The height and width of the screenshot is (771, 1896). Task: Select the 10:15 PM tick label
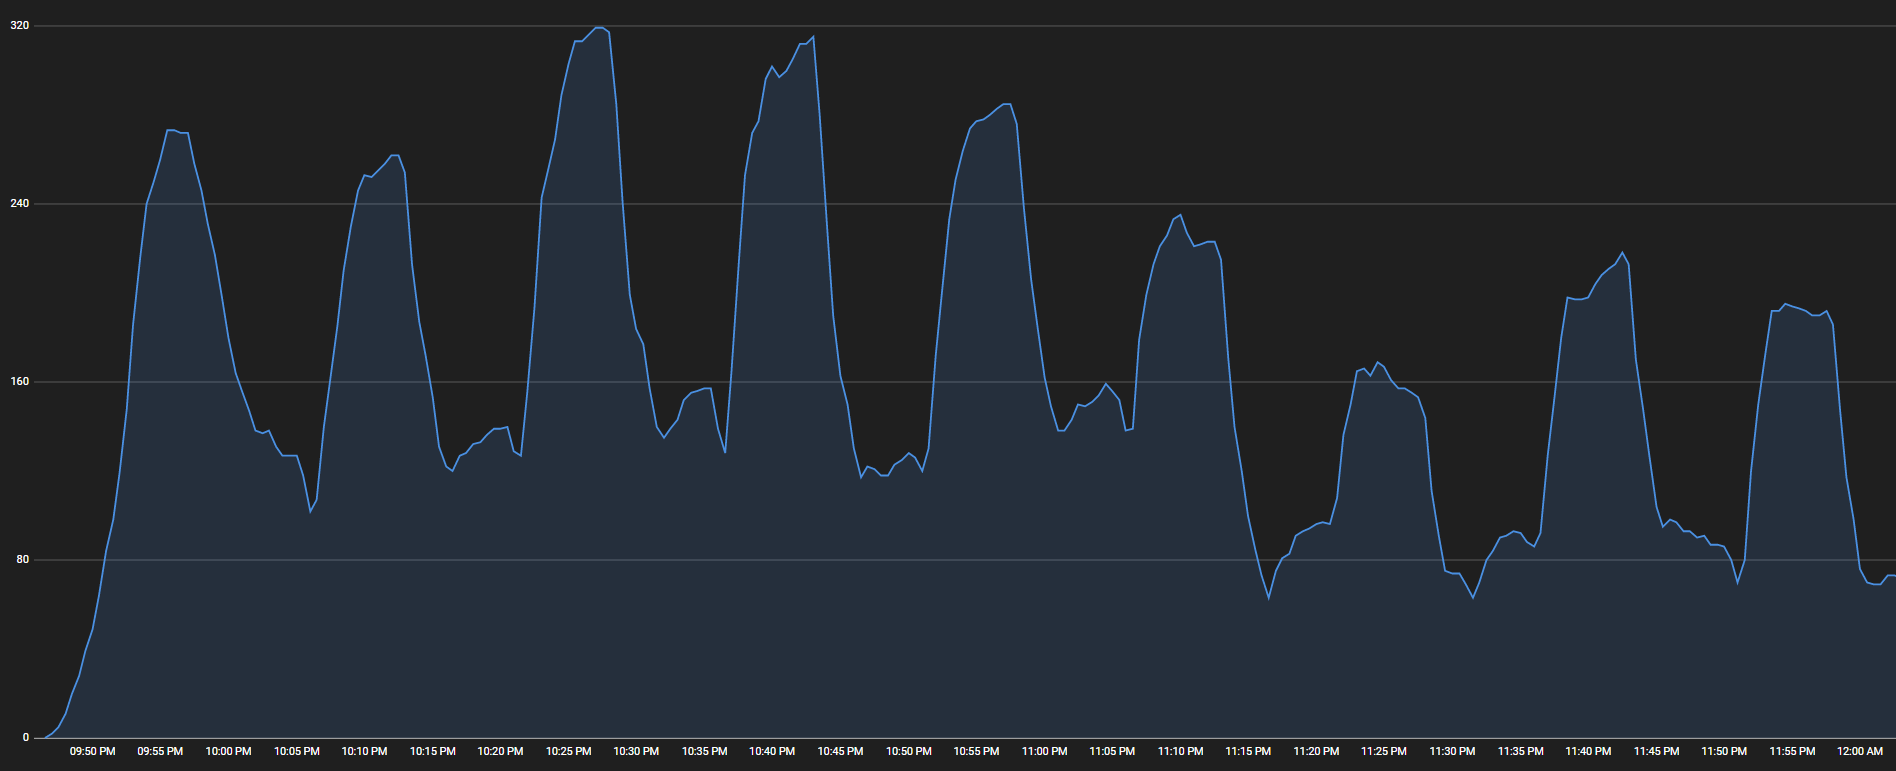(432, 751)
